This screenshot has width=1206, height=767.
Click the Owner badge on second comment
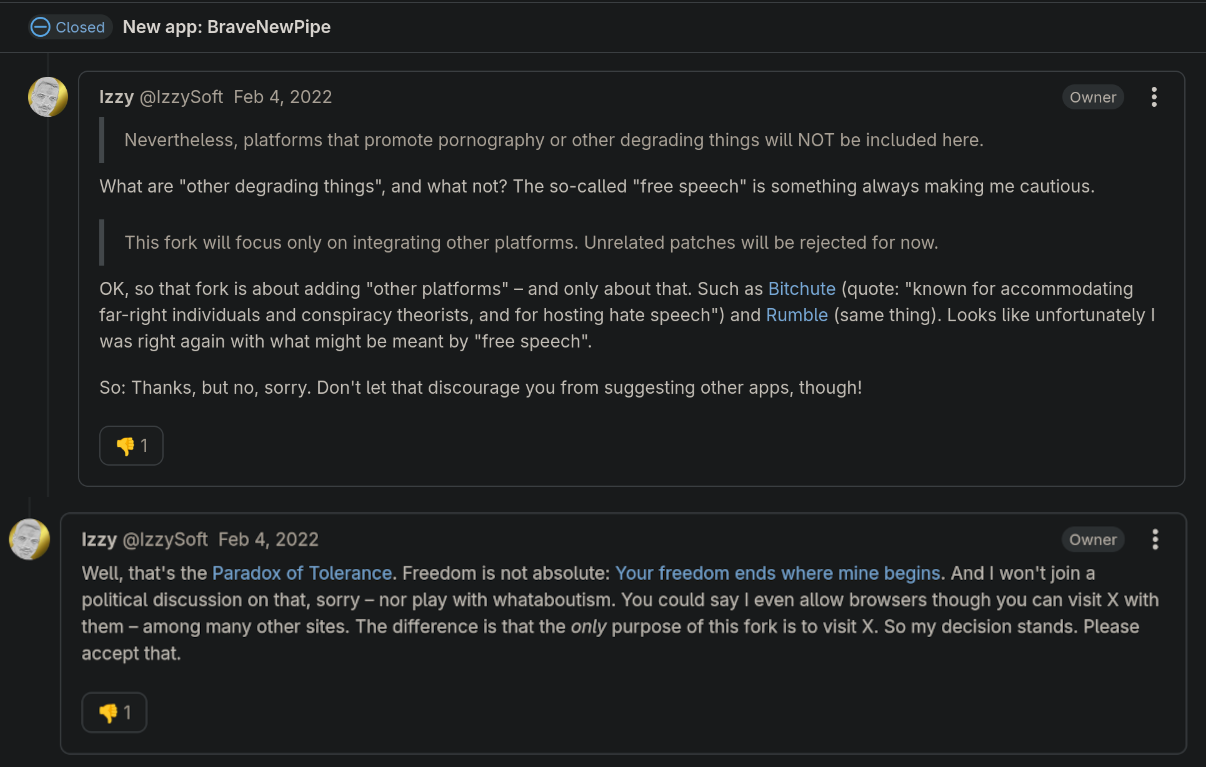pos(1093,539)
